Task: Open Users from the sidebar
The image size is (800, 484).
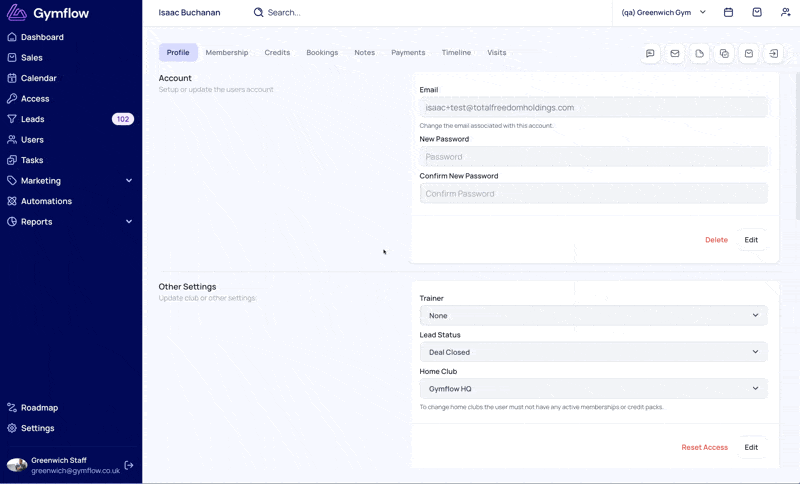Action: (32, 139)
